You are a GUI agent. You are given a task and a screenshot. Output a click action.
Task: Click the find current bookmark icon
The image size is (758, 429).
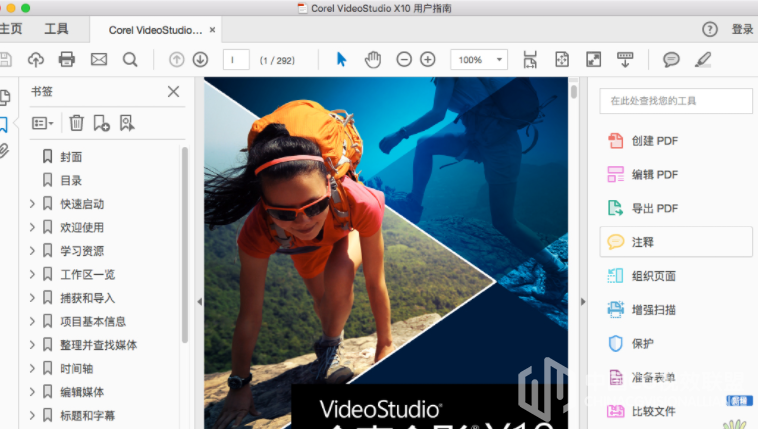127,123
